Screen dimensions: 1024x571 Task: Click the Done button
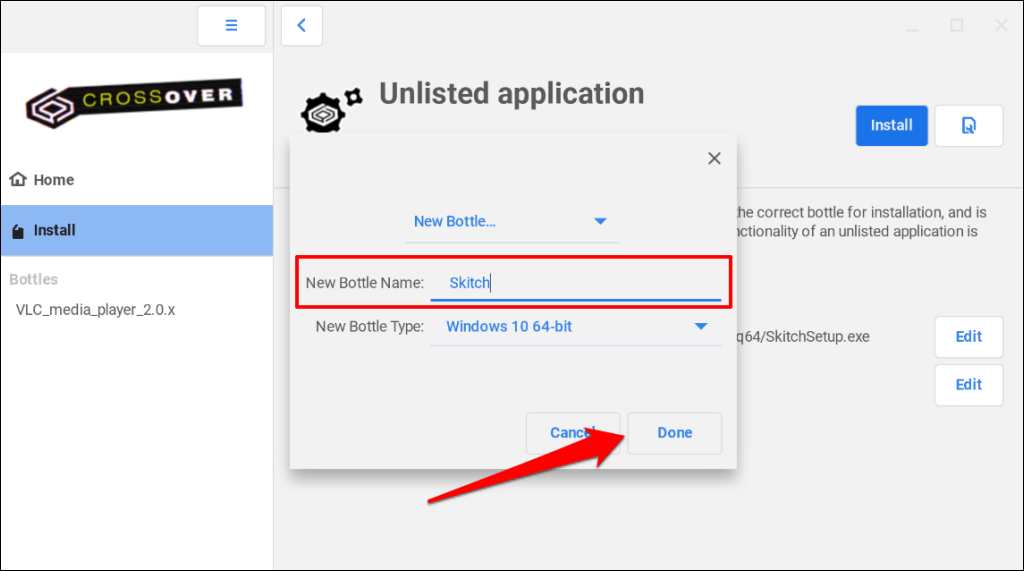point(675,432)
